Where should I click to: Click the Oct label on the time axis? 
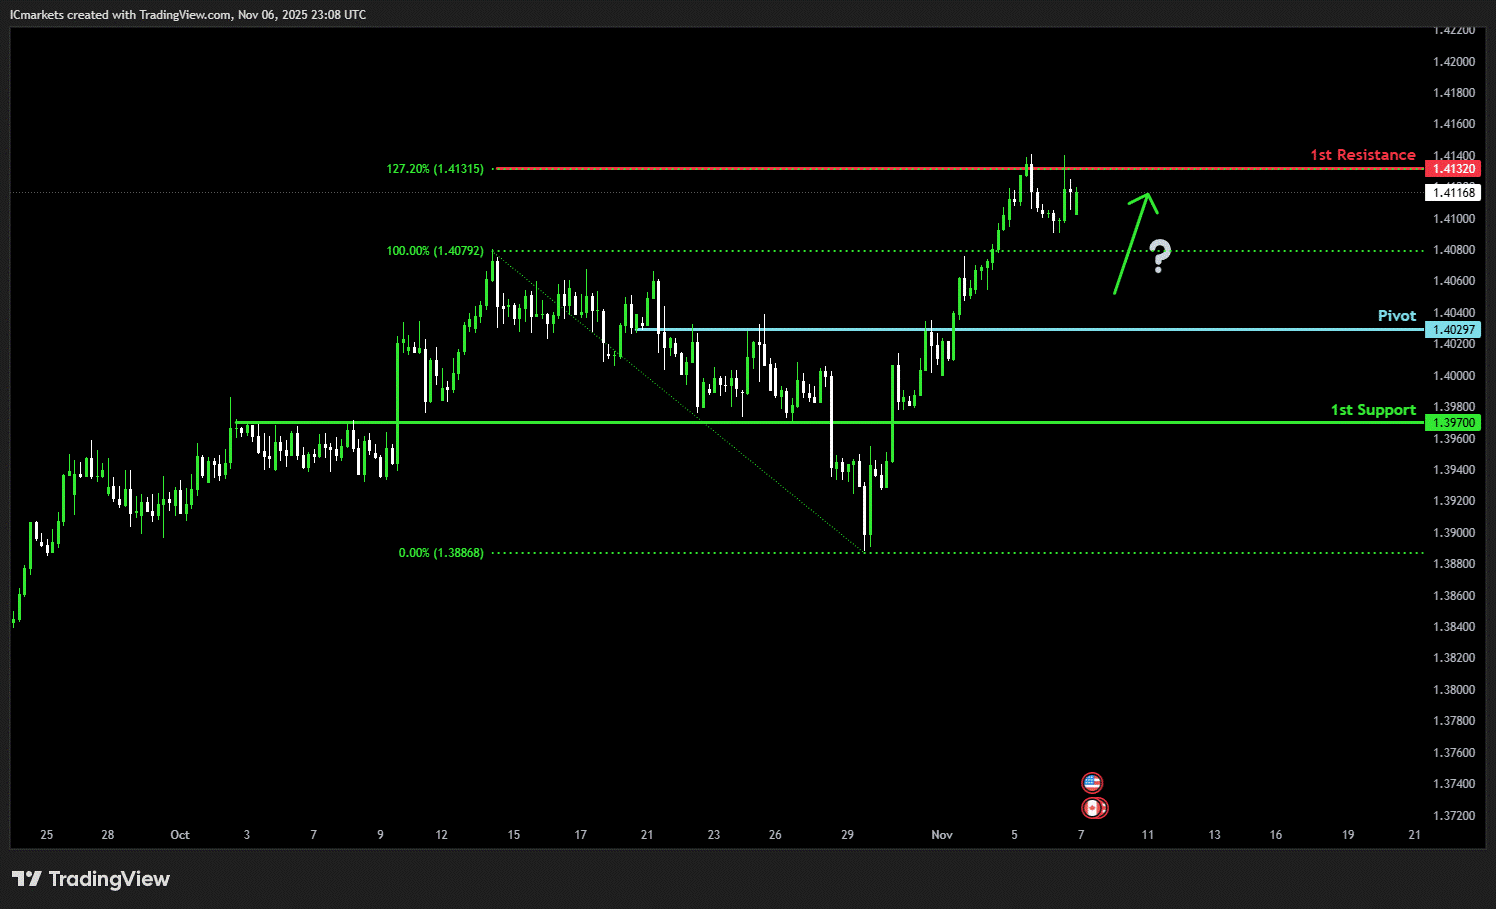pos(180,835)
